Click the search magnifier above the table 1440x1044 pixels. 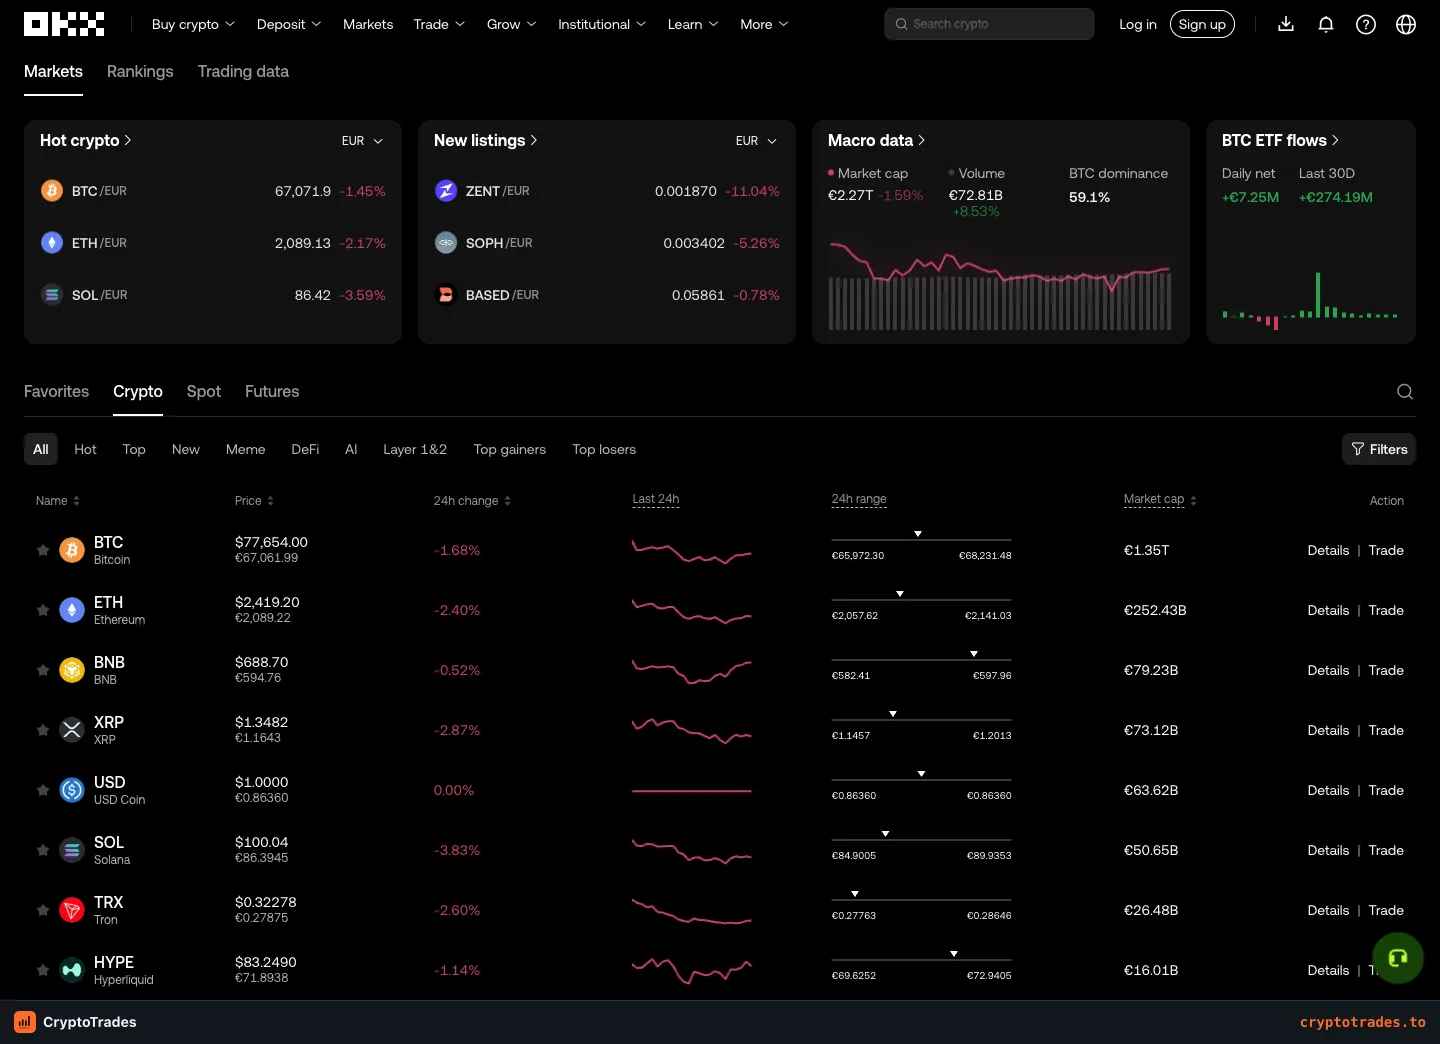click(1405, 392)
